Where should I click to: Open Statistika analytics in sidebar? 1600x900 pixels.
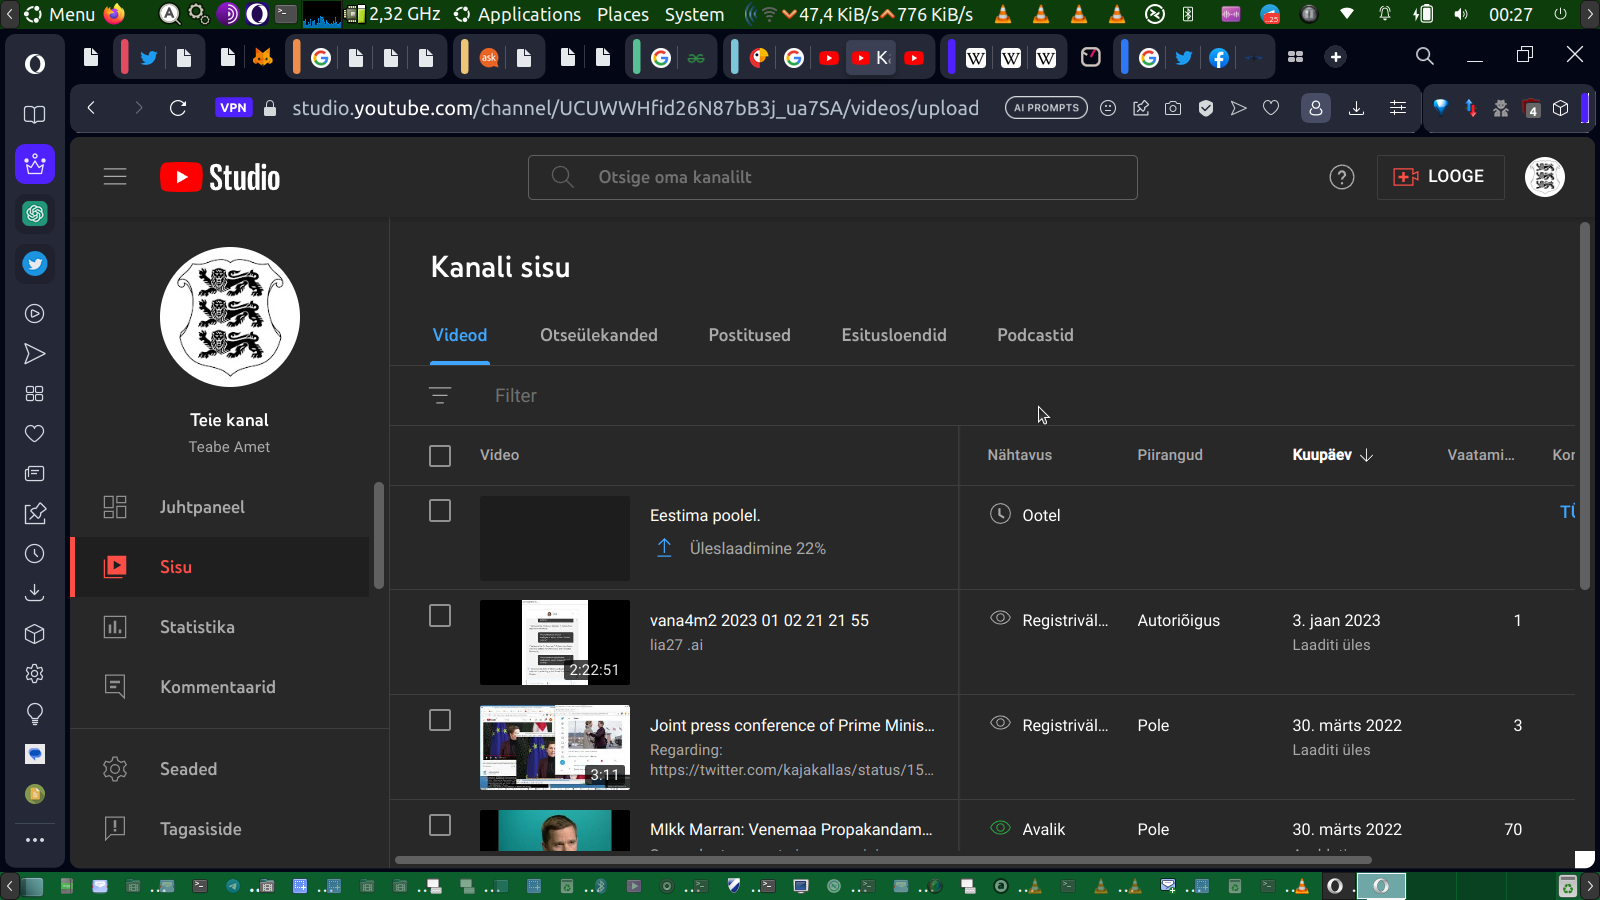(197, 627)
